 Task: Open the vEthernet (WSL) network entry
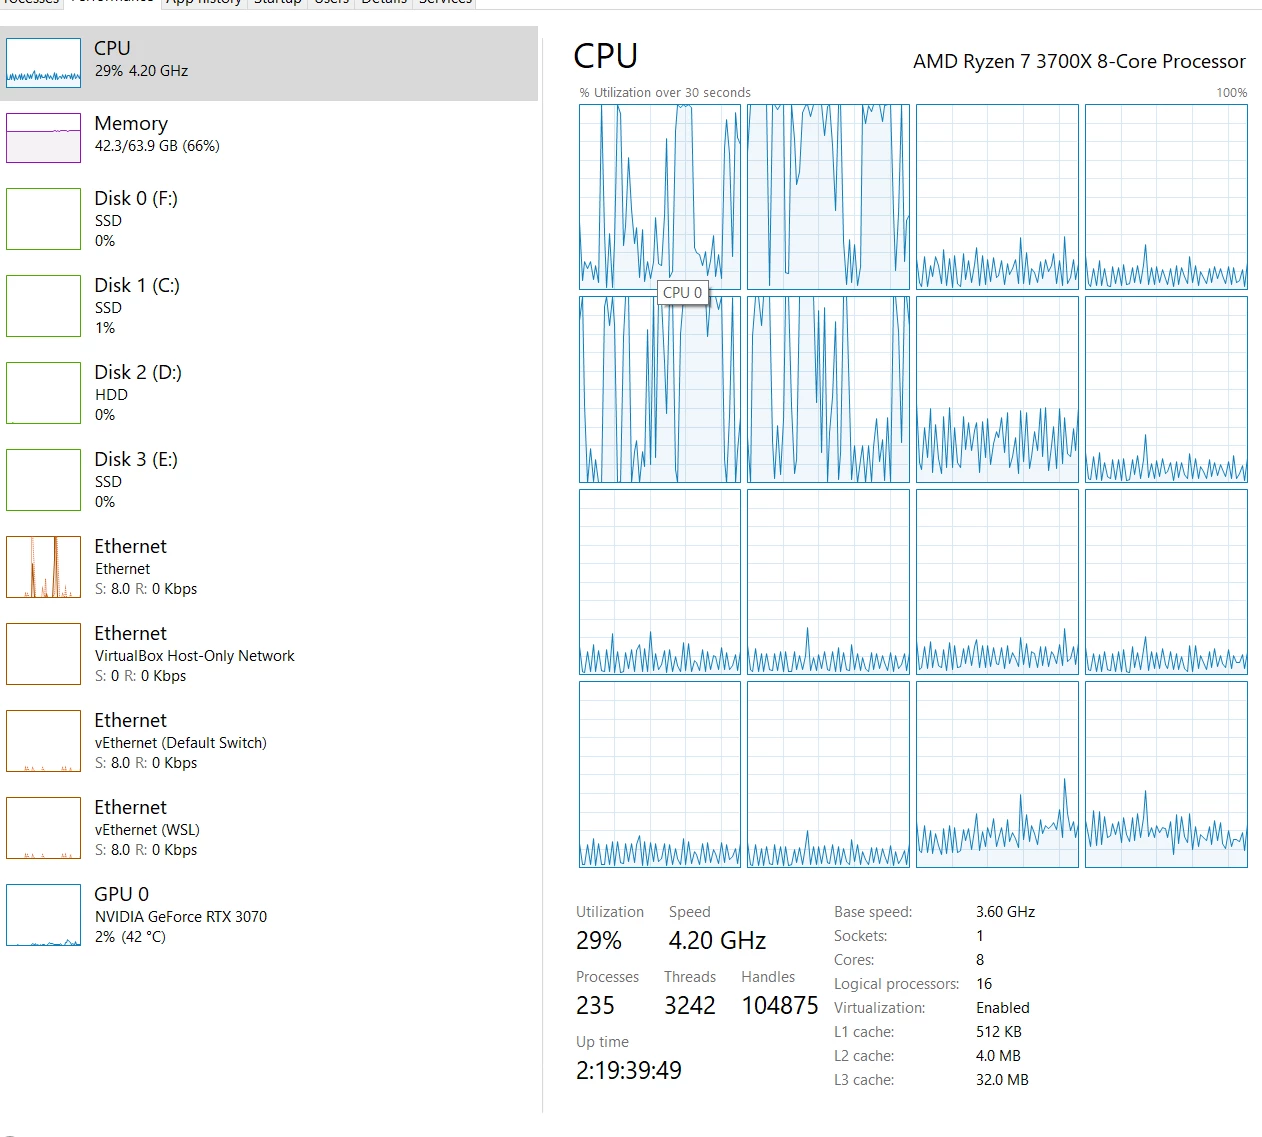click(269, 828)
